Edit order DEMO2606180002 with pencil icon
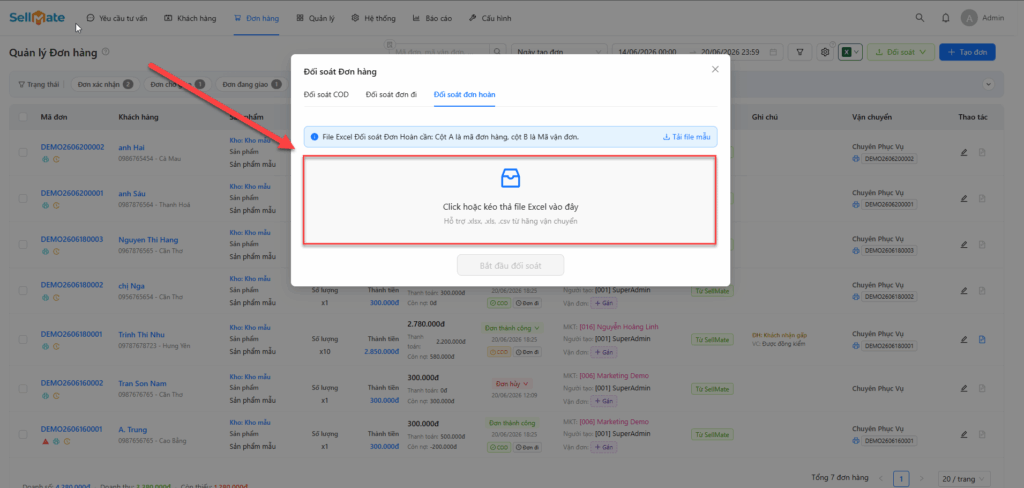This screenshot has height=488, width=1024. [x=964, y=291]
